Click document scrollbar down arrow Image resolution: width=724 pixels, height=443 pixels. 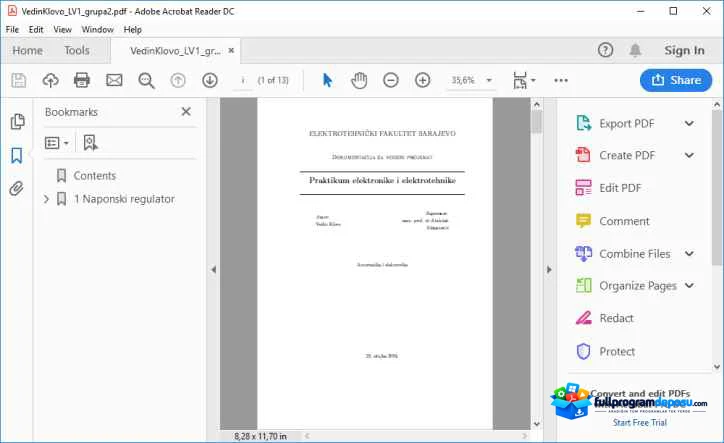[x=537, y=424]
